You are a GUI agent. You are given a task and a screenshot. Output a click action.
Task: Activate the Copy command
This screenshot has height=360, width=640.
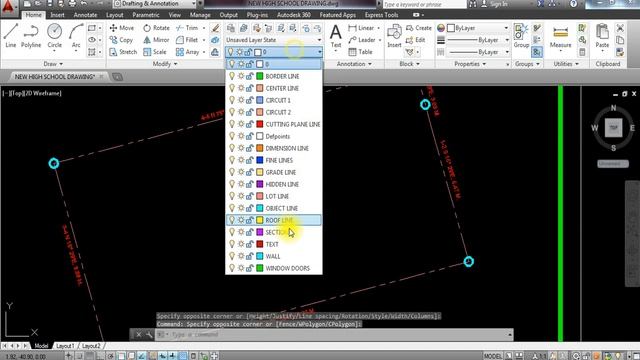pos(121,40)
